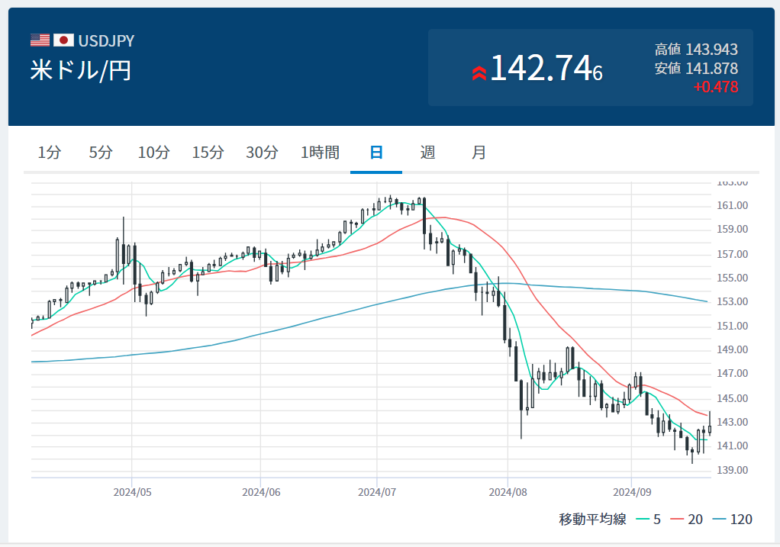Screen dimensions: 780x547
Task: Click the red double up-arrow indicator
Action: pyautogui.click(x=479, y=71)
